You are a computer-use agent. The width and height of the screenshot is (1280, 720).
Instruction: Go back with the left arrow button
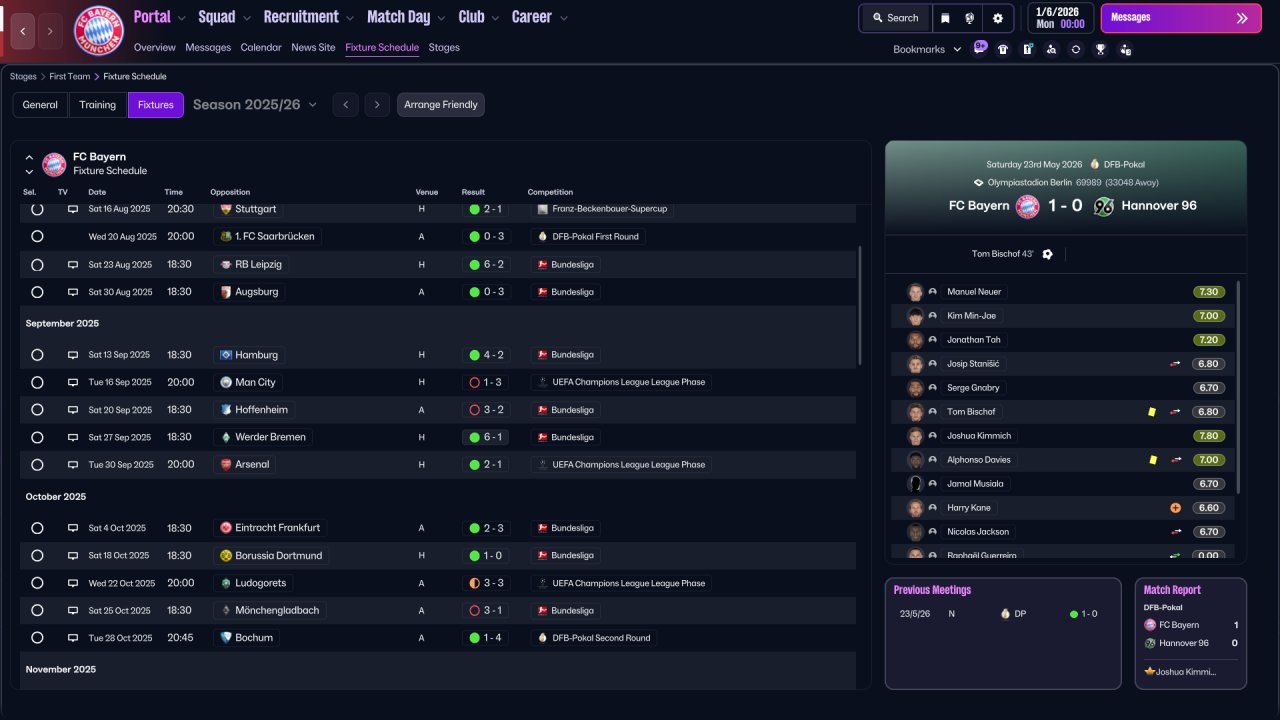pyautogui.click(x=23, y=31)
